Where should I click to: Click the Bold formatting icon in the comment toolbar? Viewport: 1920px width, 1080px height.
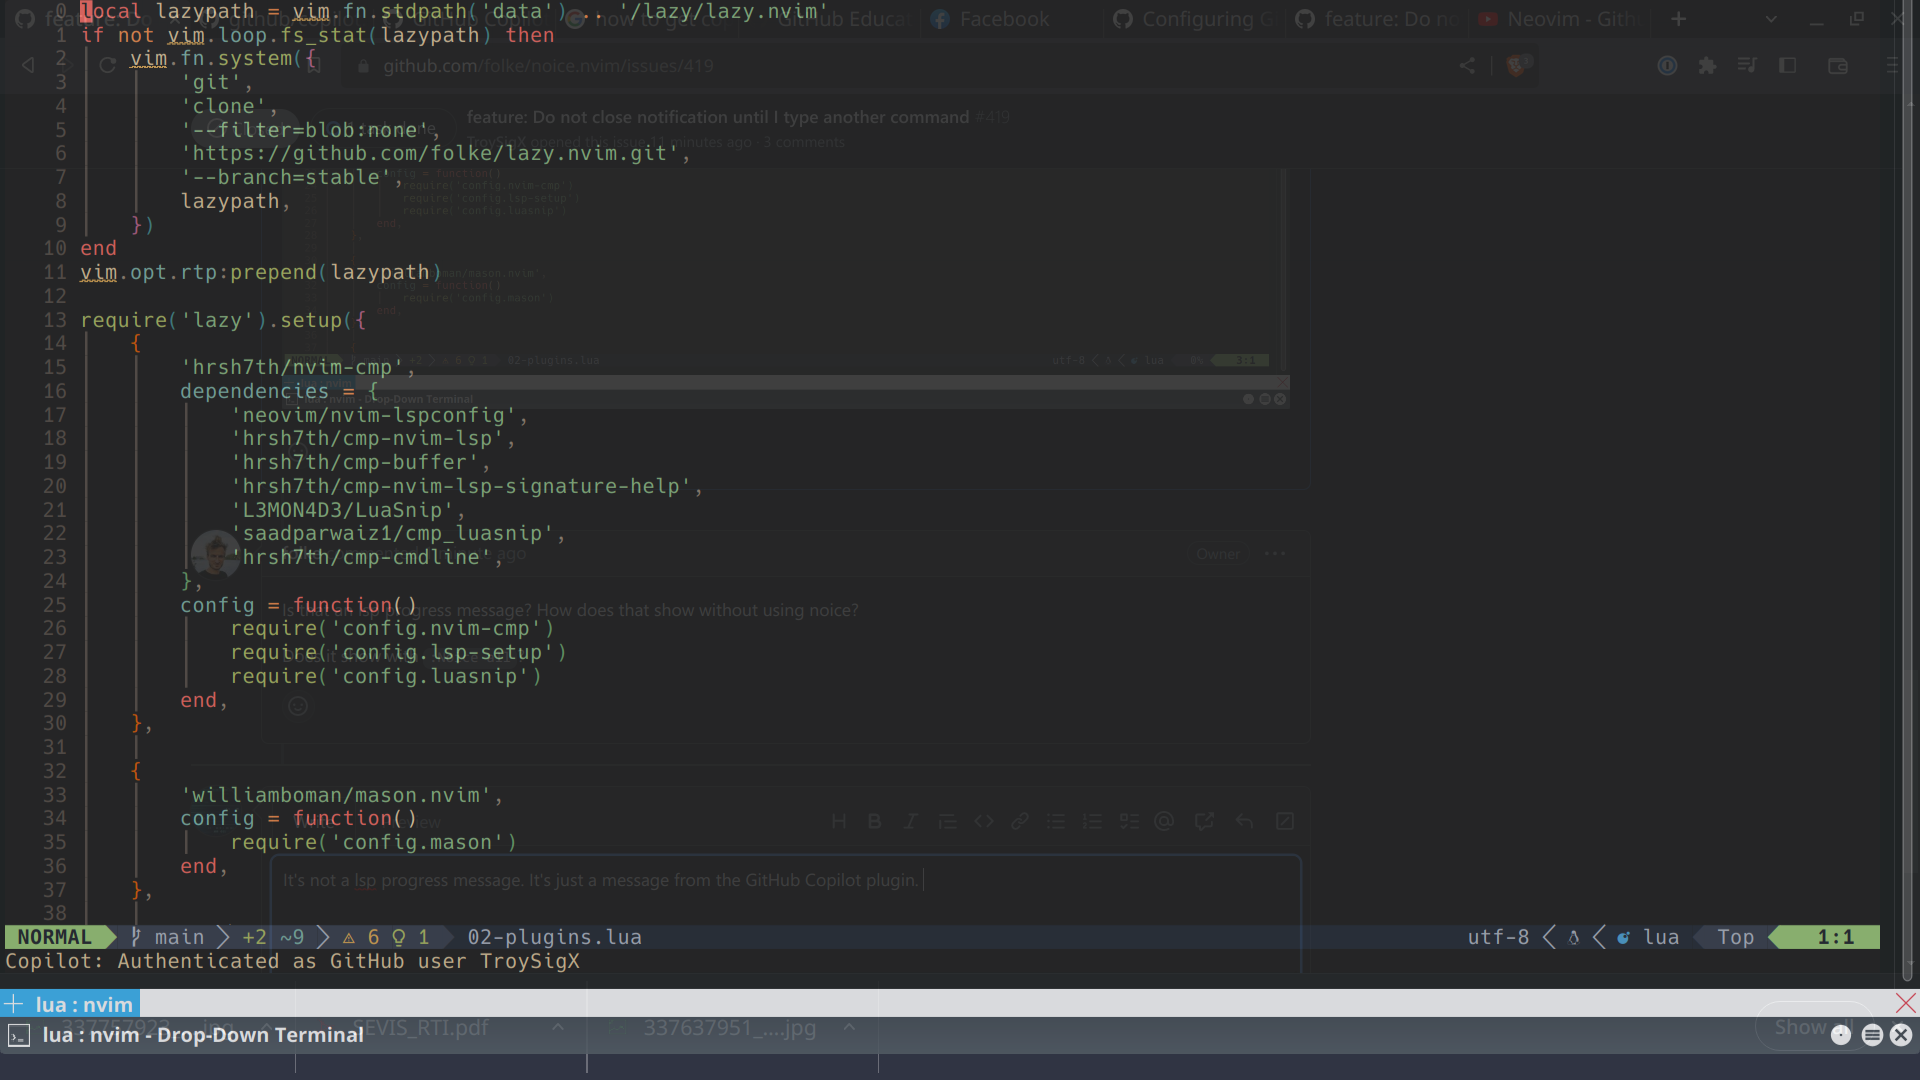[x=875, y=820]
